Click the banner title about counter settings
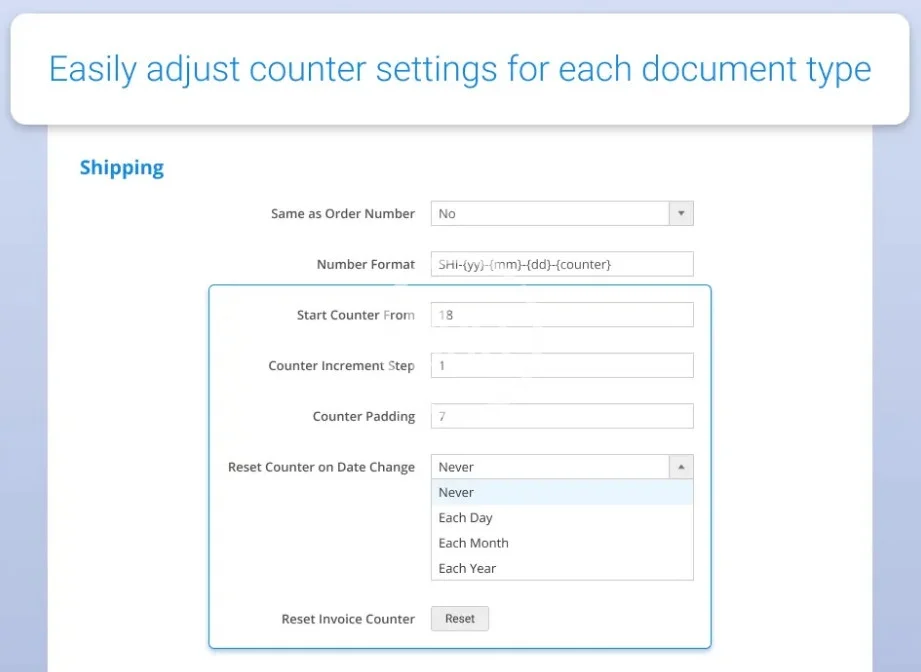The image size is (921, 672). tap(460, 69)
